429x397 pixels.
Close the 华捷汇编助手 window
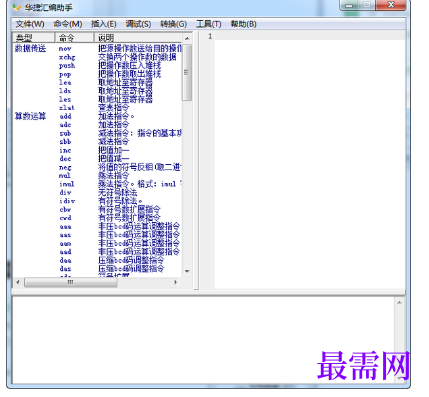[x=391, y=5]
